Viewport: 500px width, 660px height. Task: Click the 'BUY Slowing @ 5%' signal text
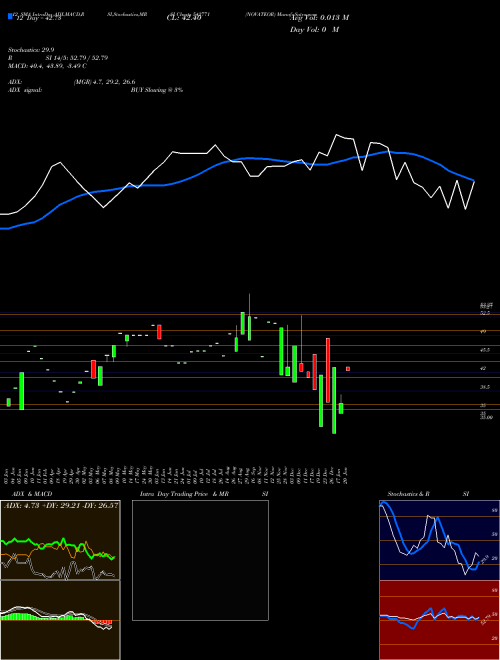(157, 90)
